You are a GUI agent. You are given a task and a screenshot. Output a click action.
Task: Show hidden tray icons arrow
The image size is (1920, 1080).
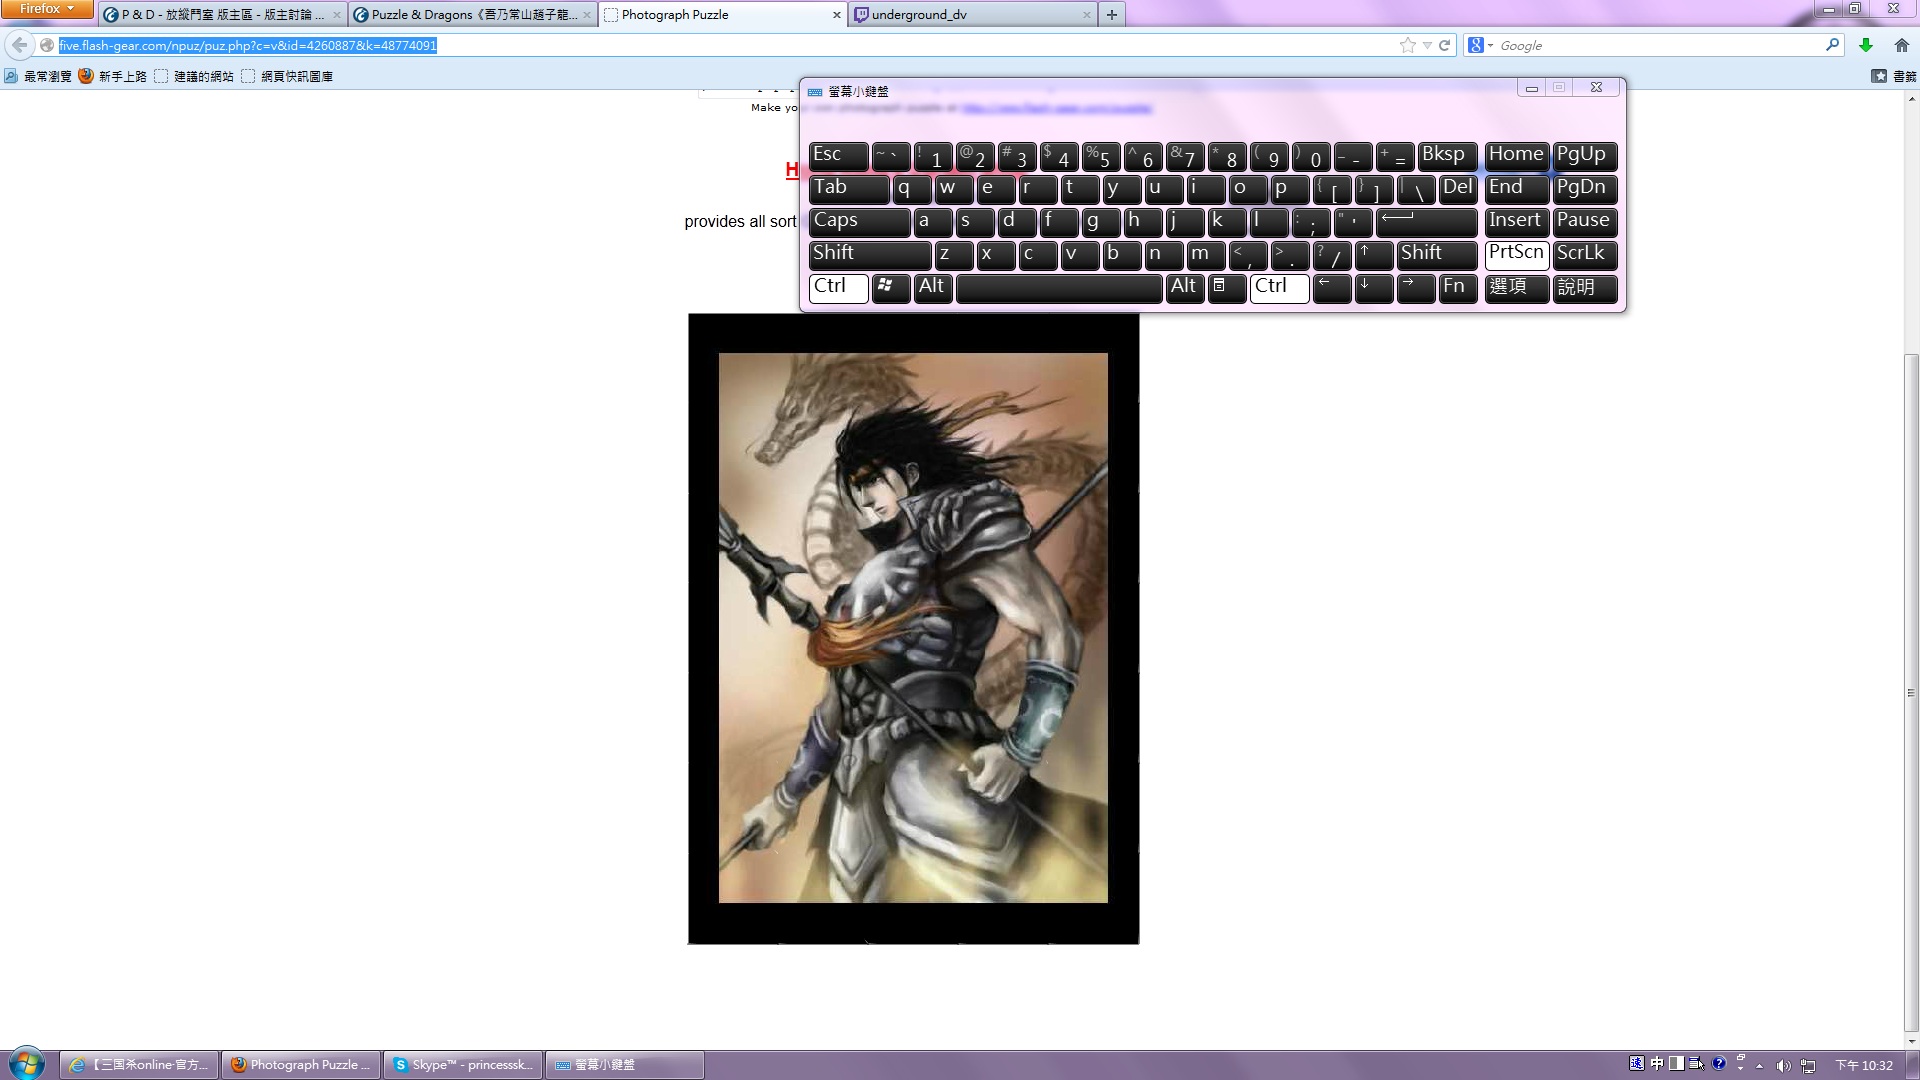click(x=1759, y=1065)
